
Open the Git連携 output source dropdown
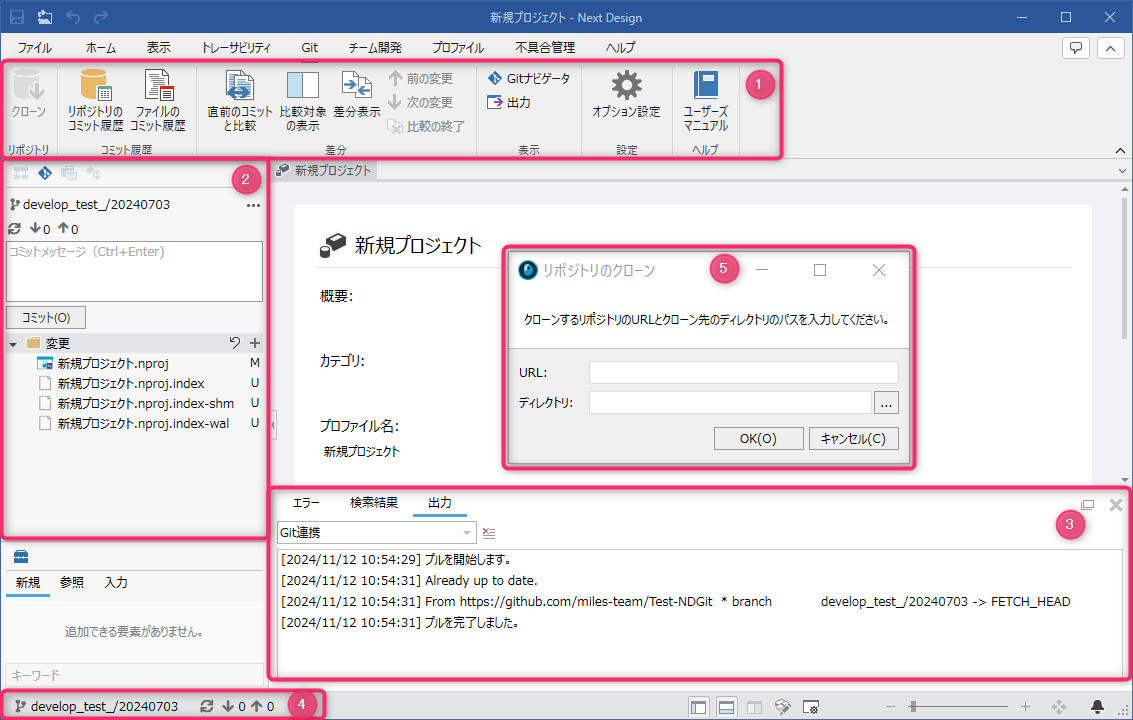pos(376,533)
